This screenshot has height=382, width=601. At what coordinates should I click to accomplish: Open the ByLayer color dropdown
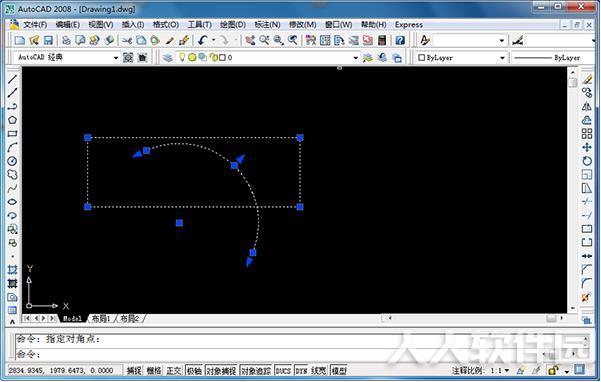[x=502, y=58]
